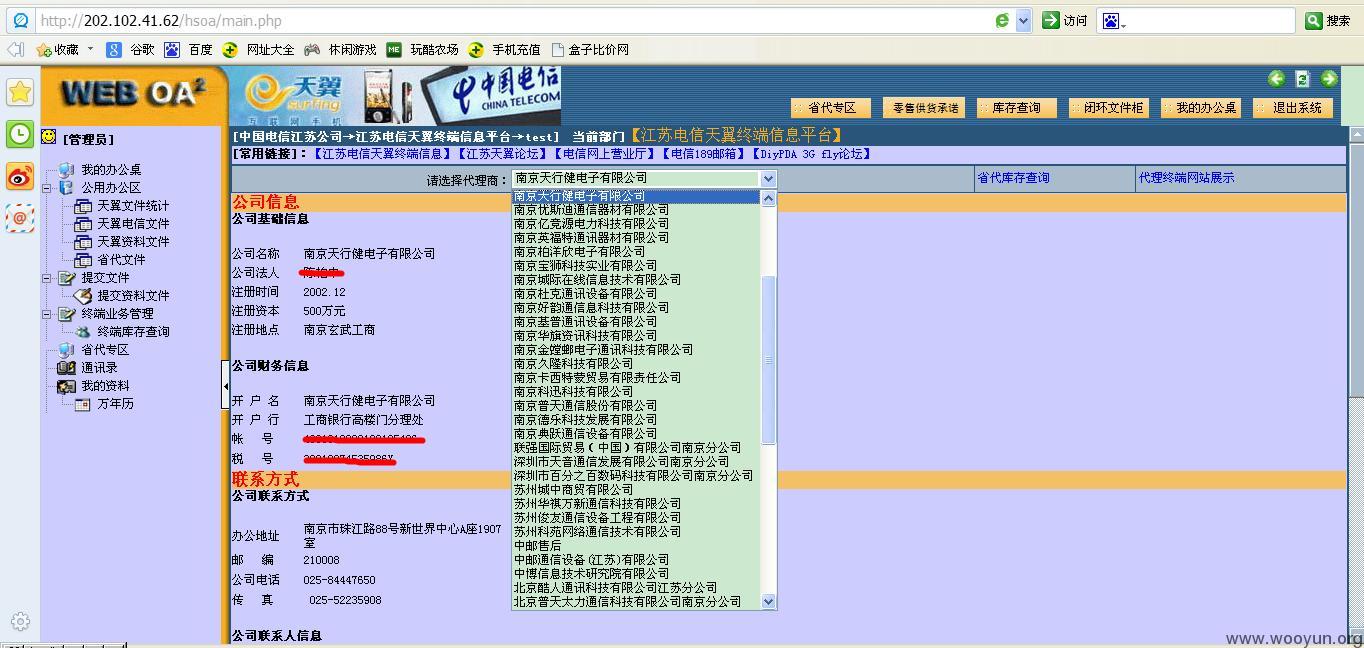Open 提交资料文件 in the tree

click(x=133, y=296)
